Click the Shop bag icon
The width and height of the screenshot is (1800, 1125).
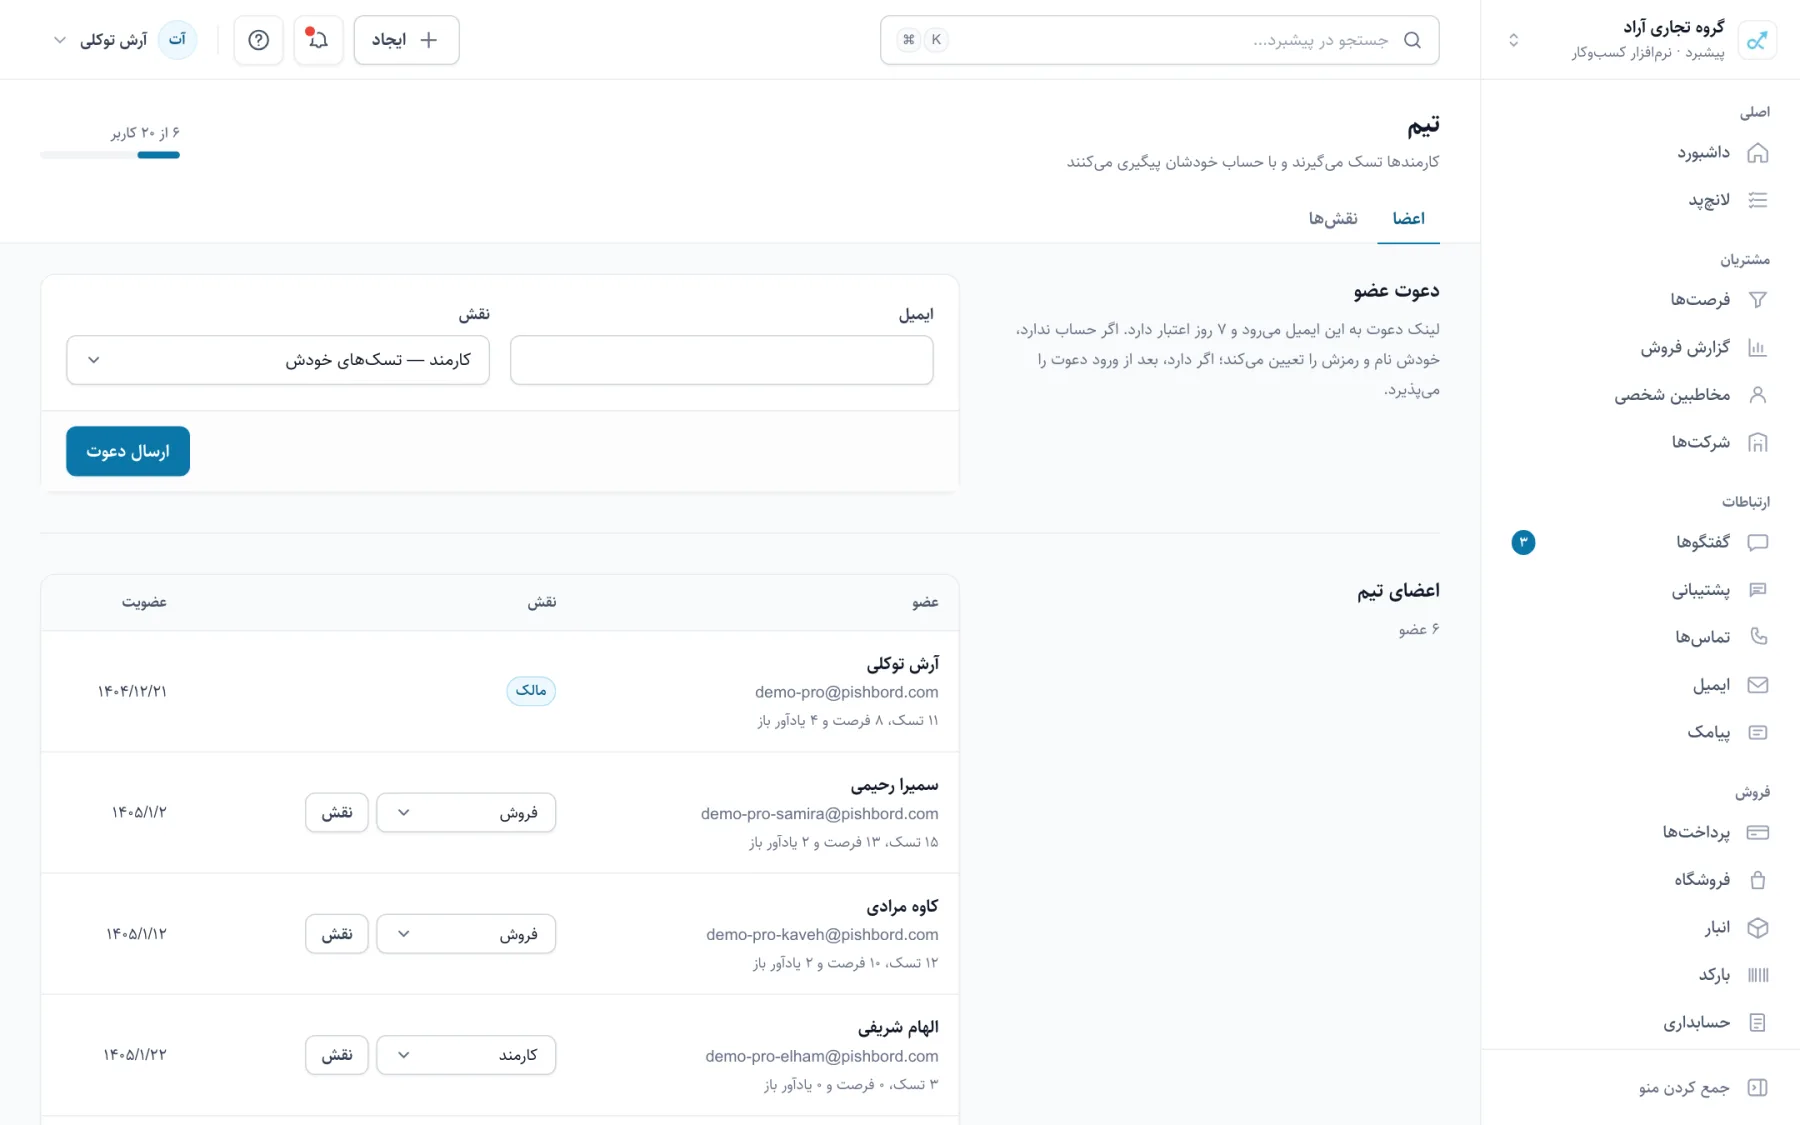(1757, 880)
